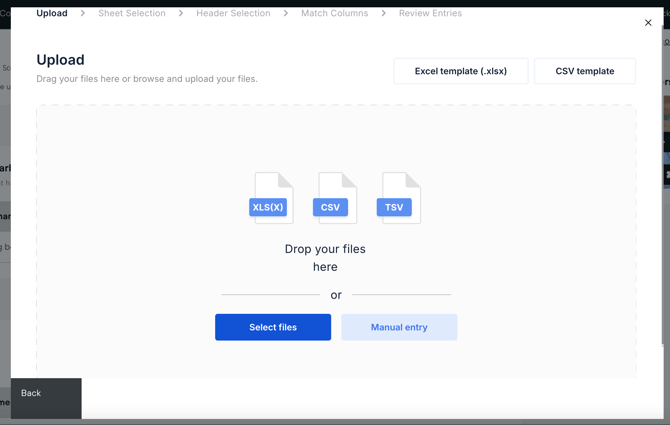This screenshot has width=670, height=425.
Task: Jump to the Match Columns step
Action: (334, 13)
